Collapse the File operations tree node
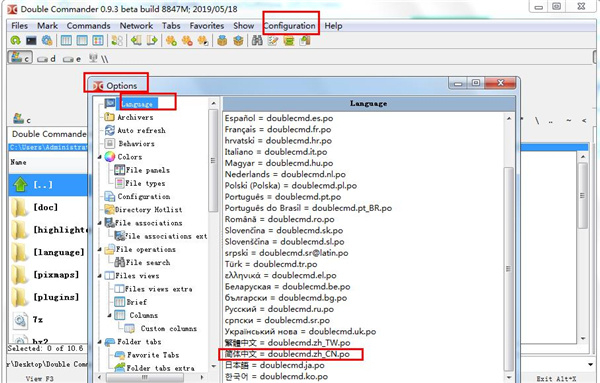600x383 pixels. pos(100,249)
